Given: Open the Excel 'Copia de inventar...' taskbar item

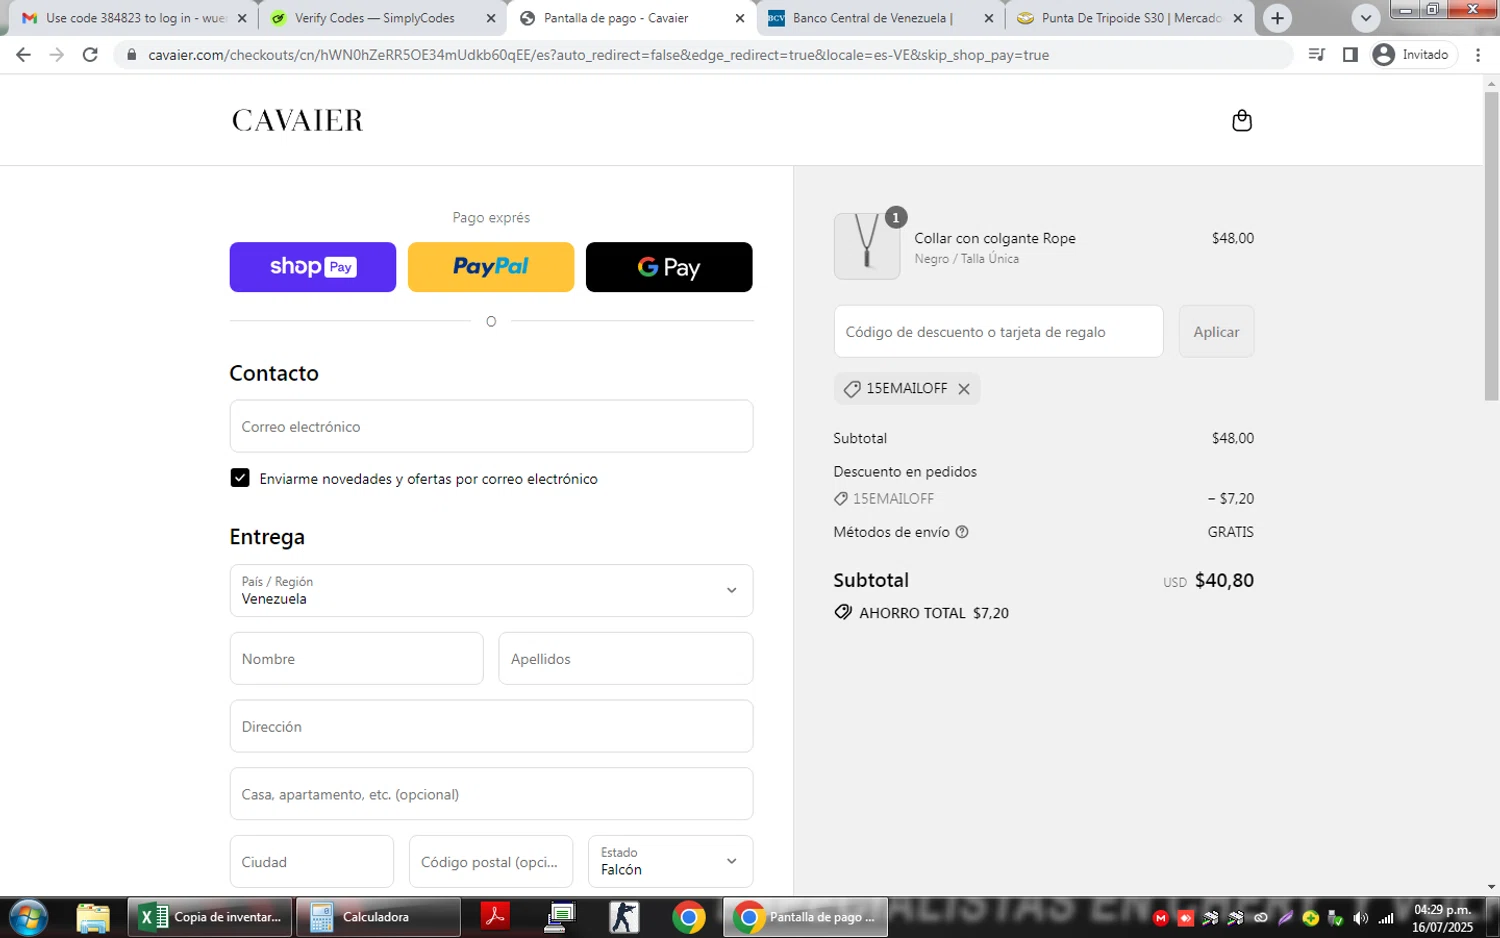Looking at the screenshot, I should 210,917.
